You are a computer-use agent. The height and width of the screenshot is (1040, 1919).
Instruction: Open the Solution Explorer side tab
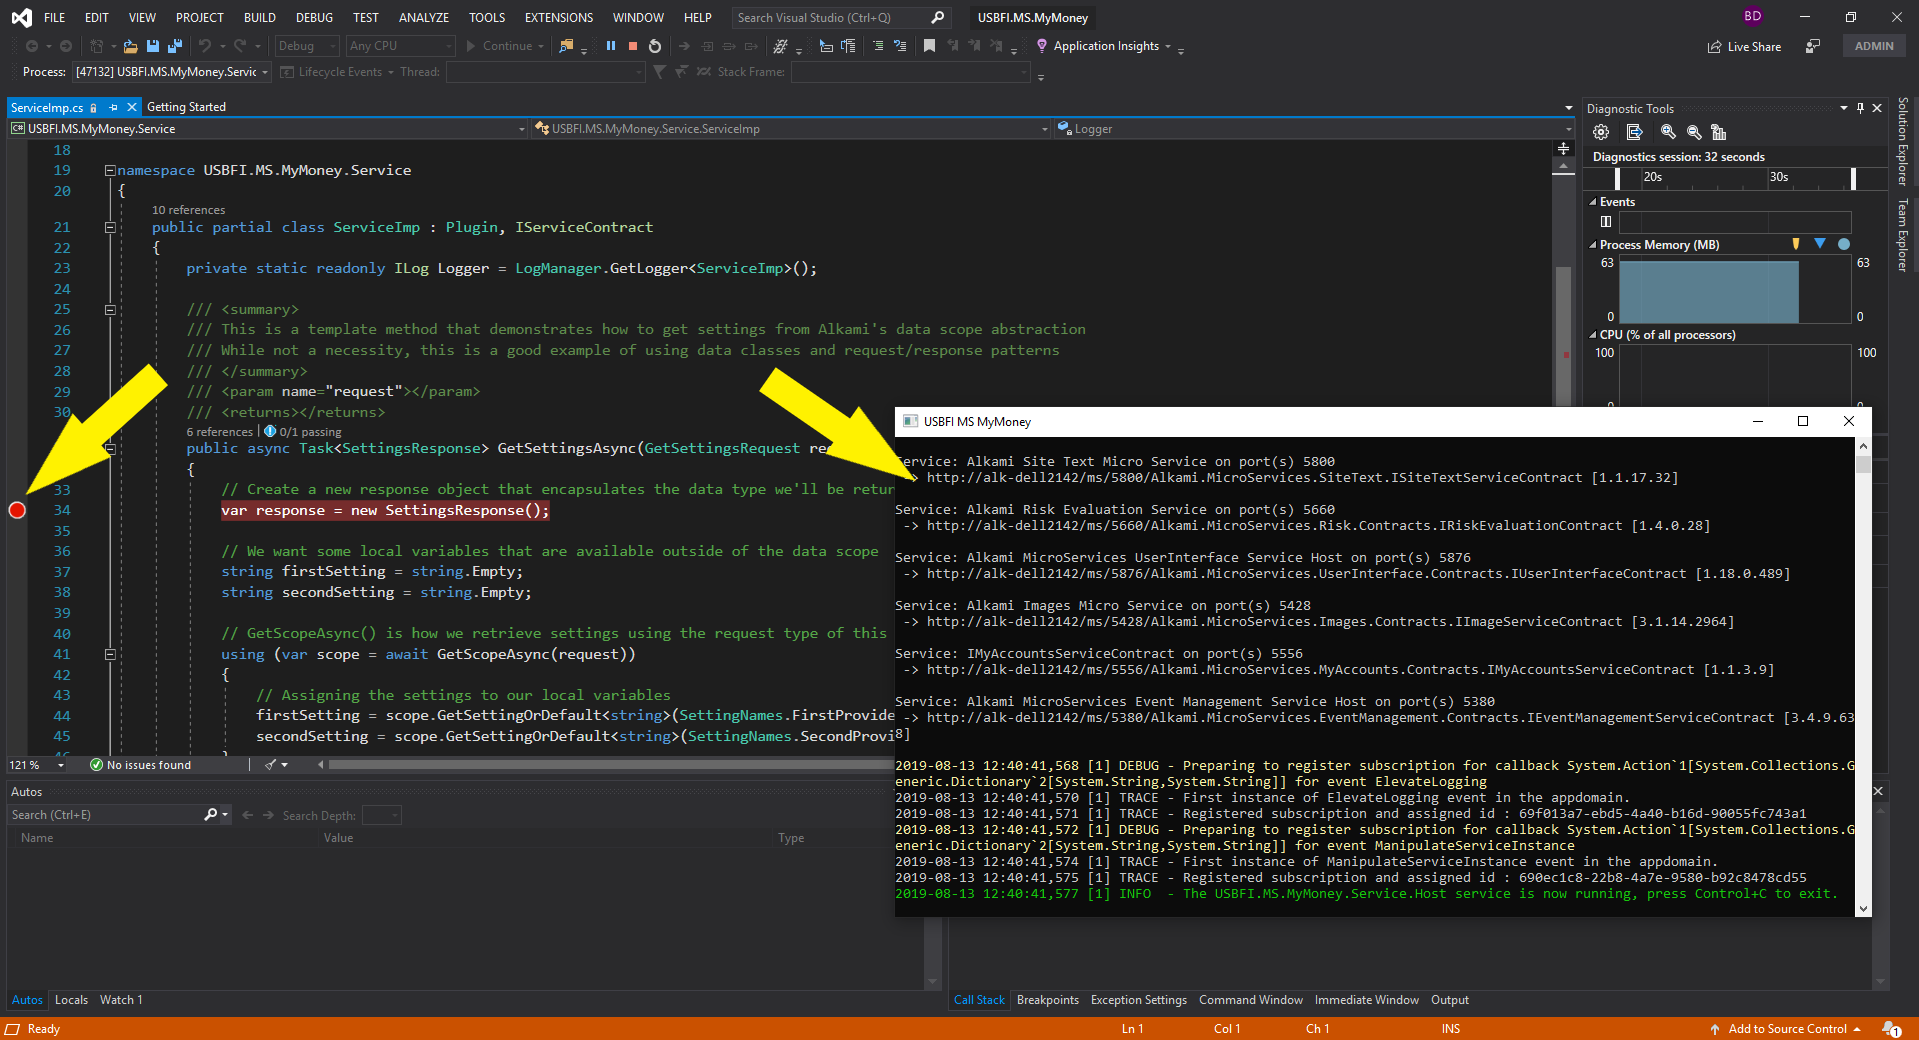pos(1903,141)
